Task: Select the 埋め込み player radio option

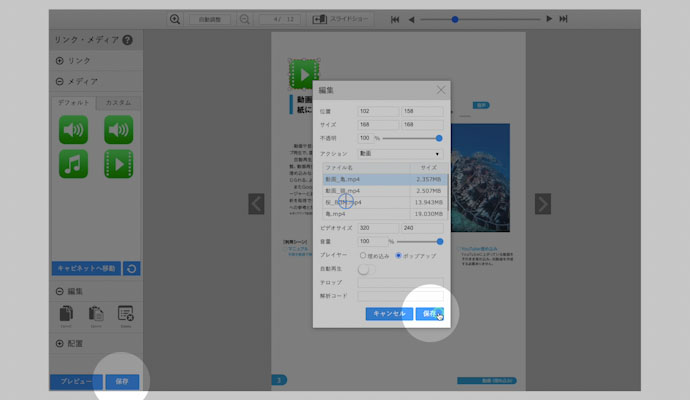Action: 362,255
